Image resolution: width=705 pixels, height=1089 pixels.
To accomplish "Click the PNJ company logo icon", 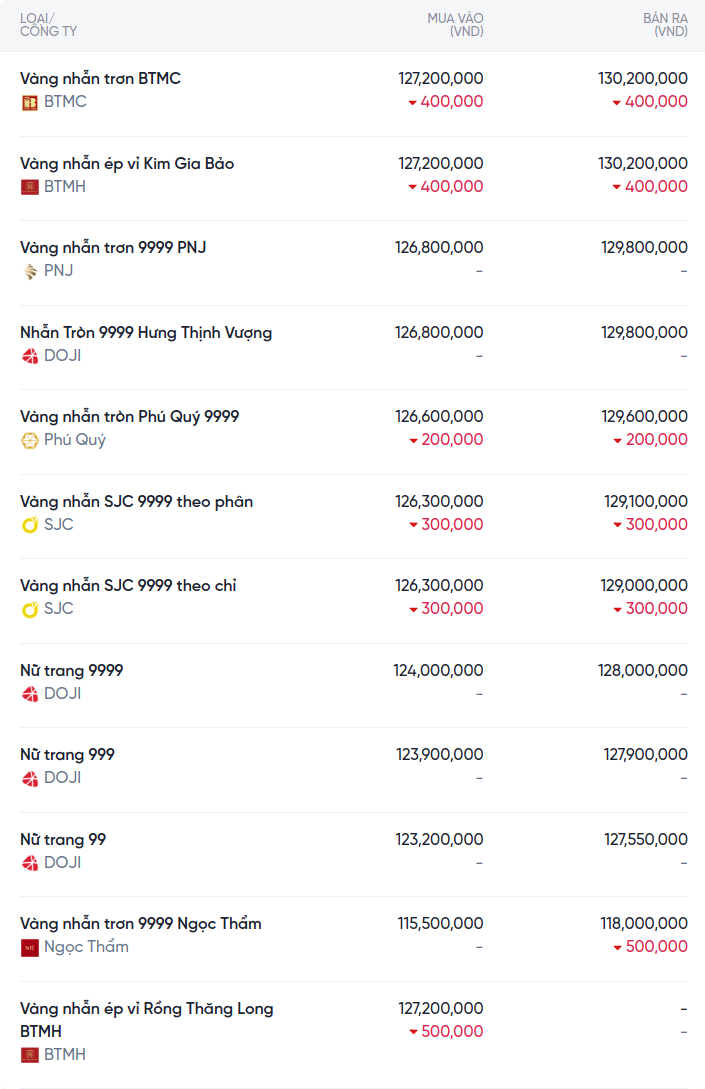I will pyautogui.click(x=30, y=271).
